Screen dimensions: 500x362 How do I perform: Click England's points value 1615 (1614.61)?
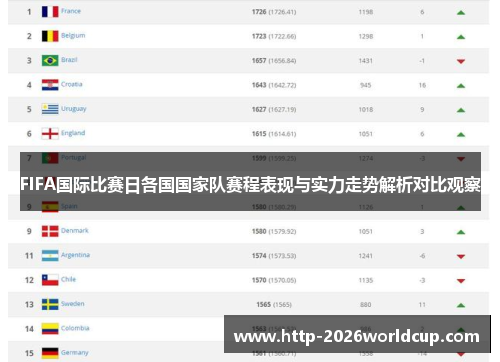pyautogui.click(x=274, y=134)
